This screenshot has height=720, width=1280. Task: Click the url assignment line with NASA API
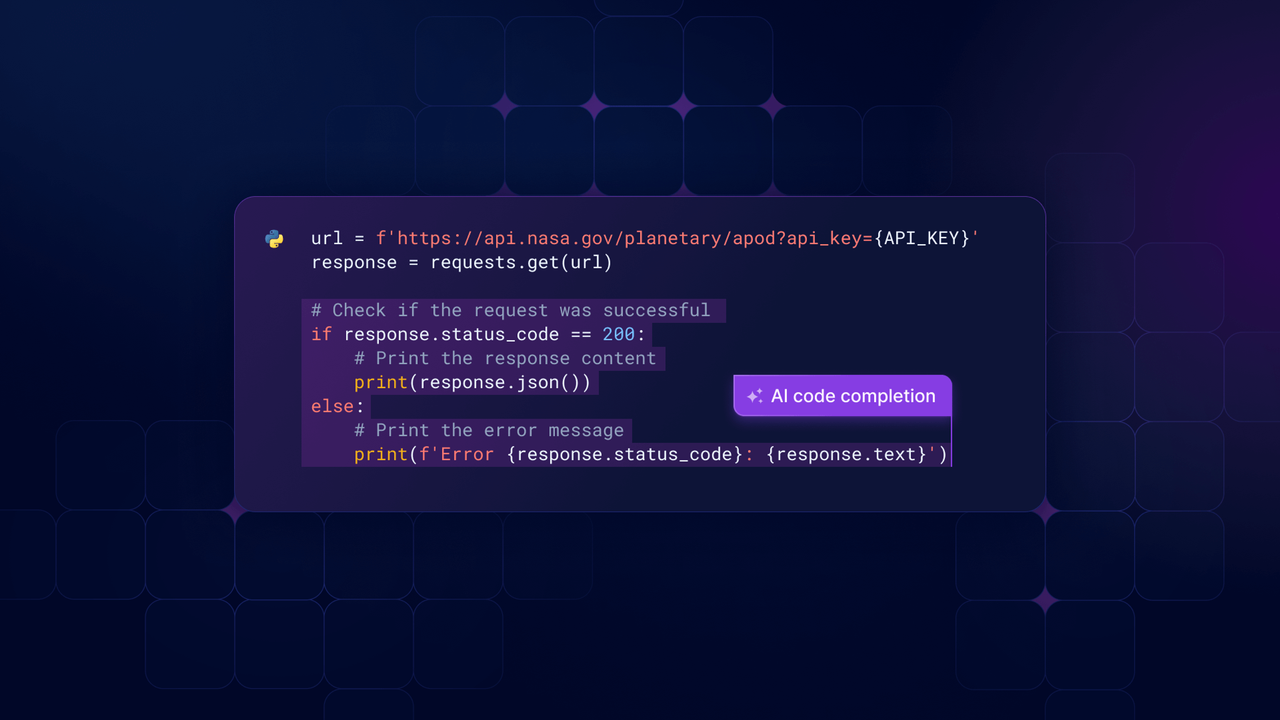pyautogui.click(x=645, y=239)
